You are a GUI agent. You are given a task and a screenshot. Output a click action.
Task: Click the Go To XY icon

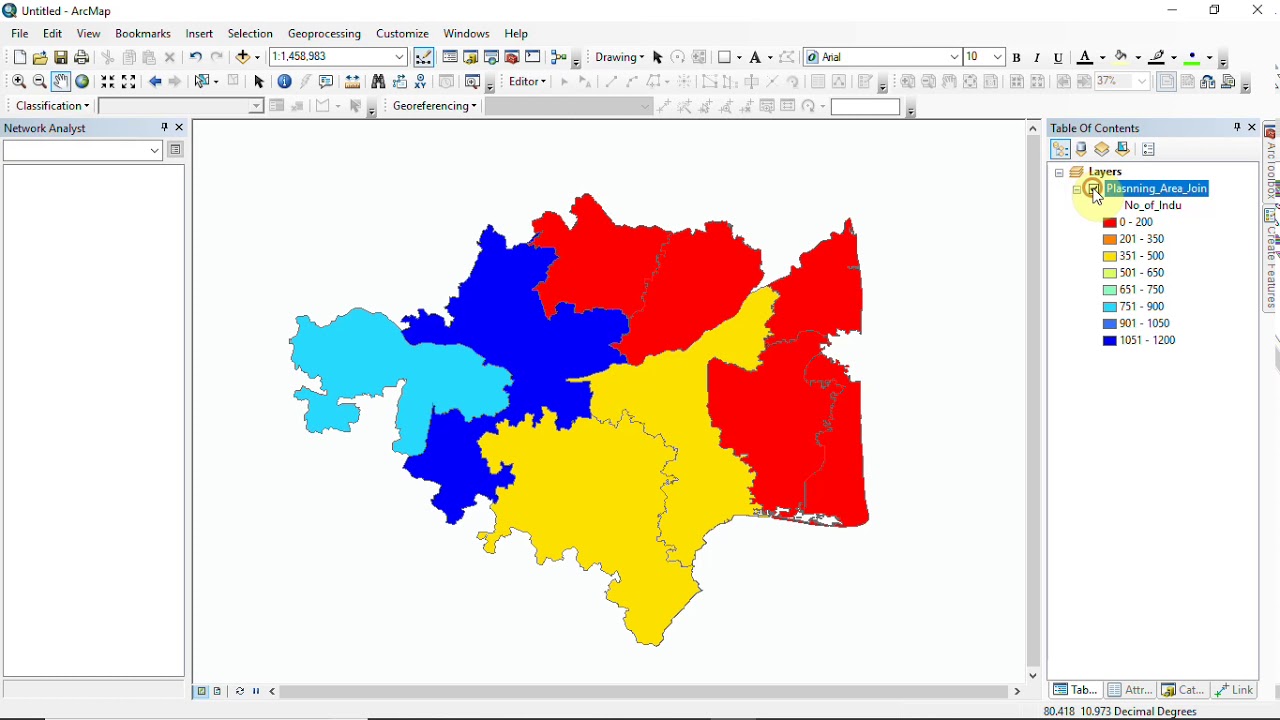pyautogui.click(x=421, y=82)
